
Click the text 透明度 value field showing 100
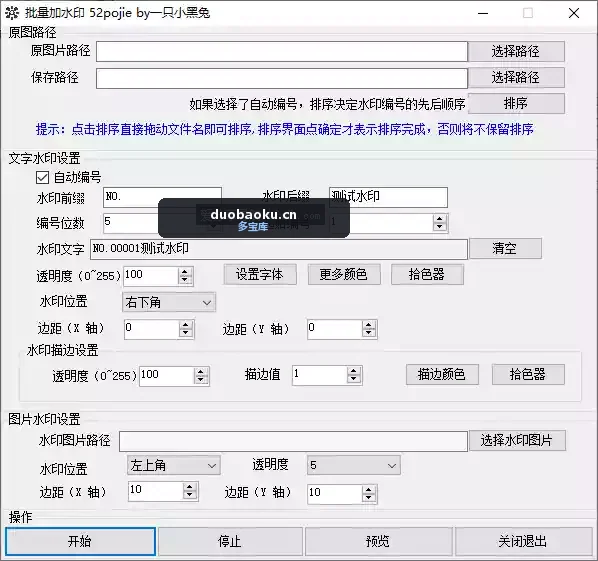click(x=151, y=276)
